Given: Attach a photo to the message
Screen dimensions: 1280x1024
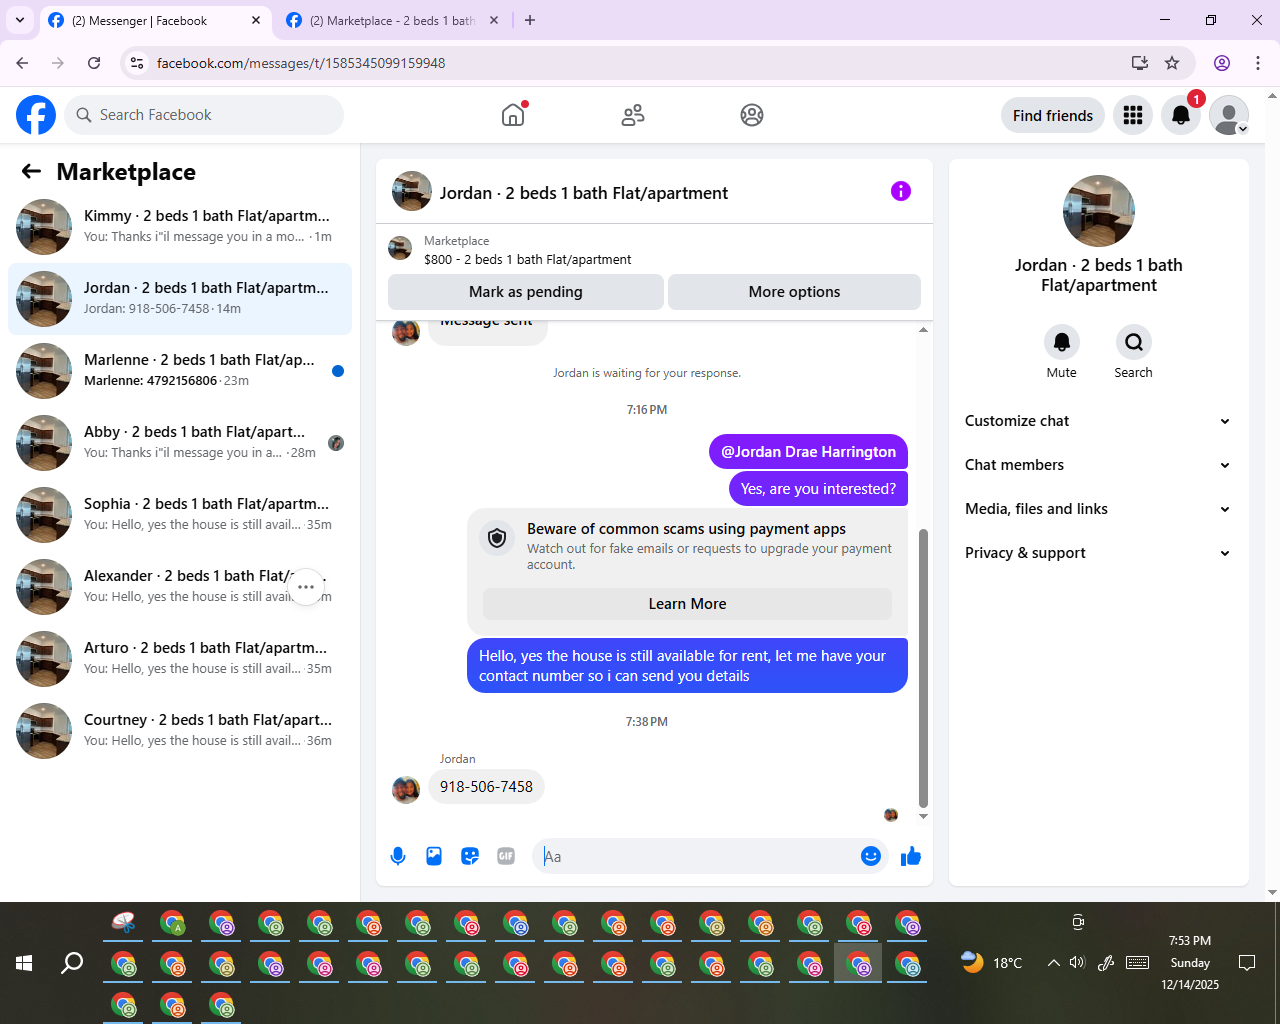Looking at the screenshot, I should click(434, 856).
